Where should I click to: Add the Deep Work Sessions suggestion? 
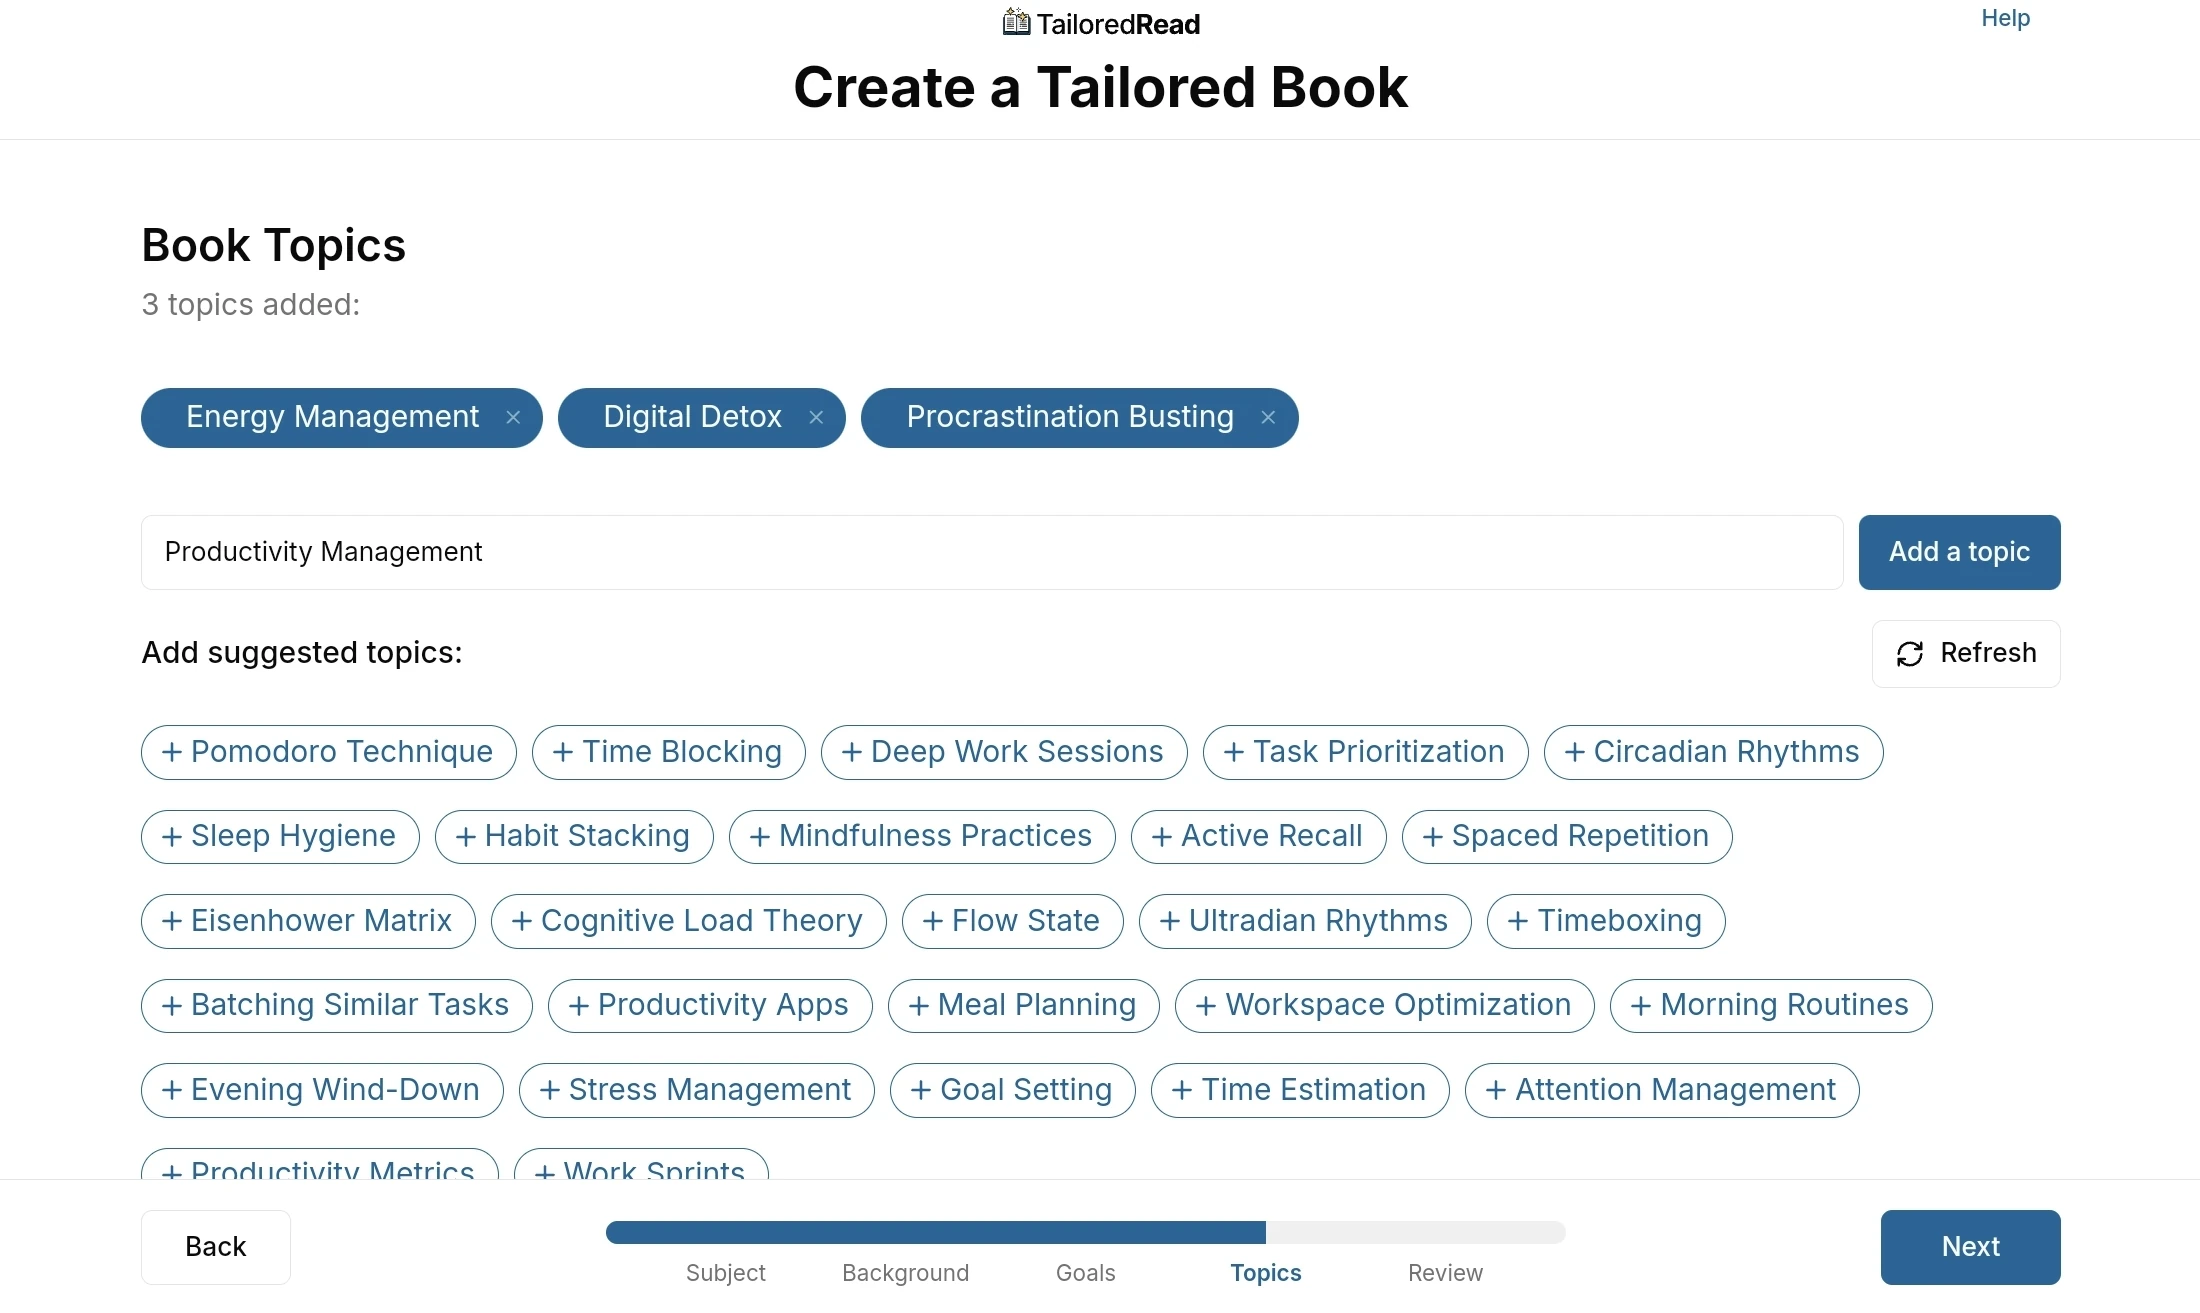(x=1003, y=752)
